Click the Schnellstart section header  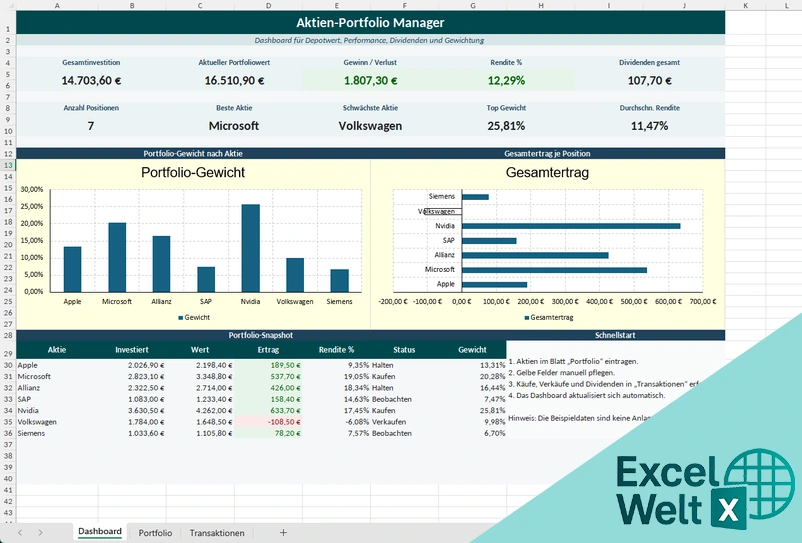pos(615,335)
